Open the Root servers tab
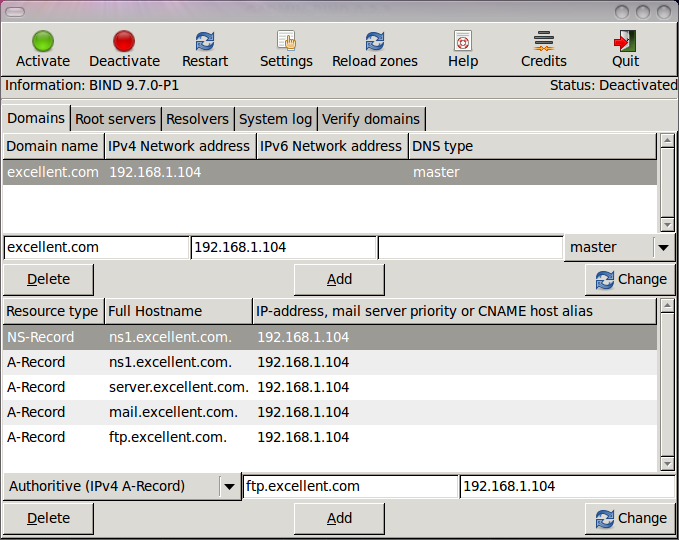Screen dimensions: 679x540 coord(115,119)
